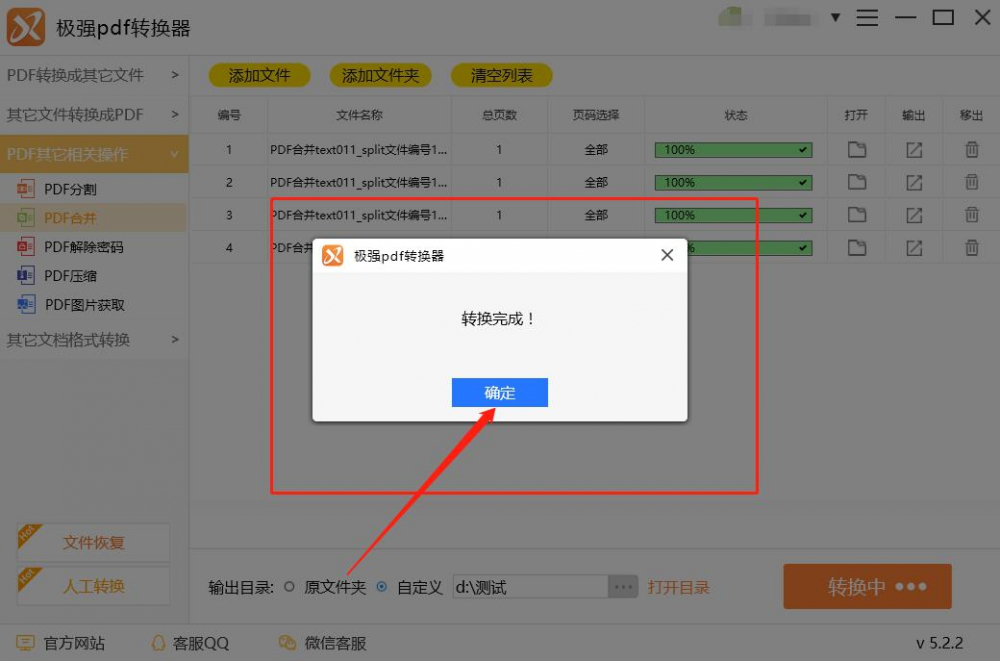Click the 转换中 button
1000x661 pixels.
[867, 586]
